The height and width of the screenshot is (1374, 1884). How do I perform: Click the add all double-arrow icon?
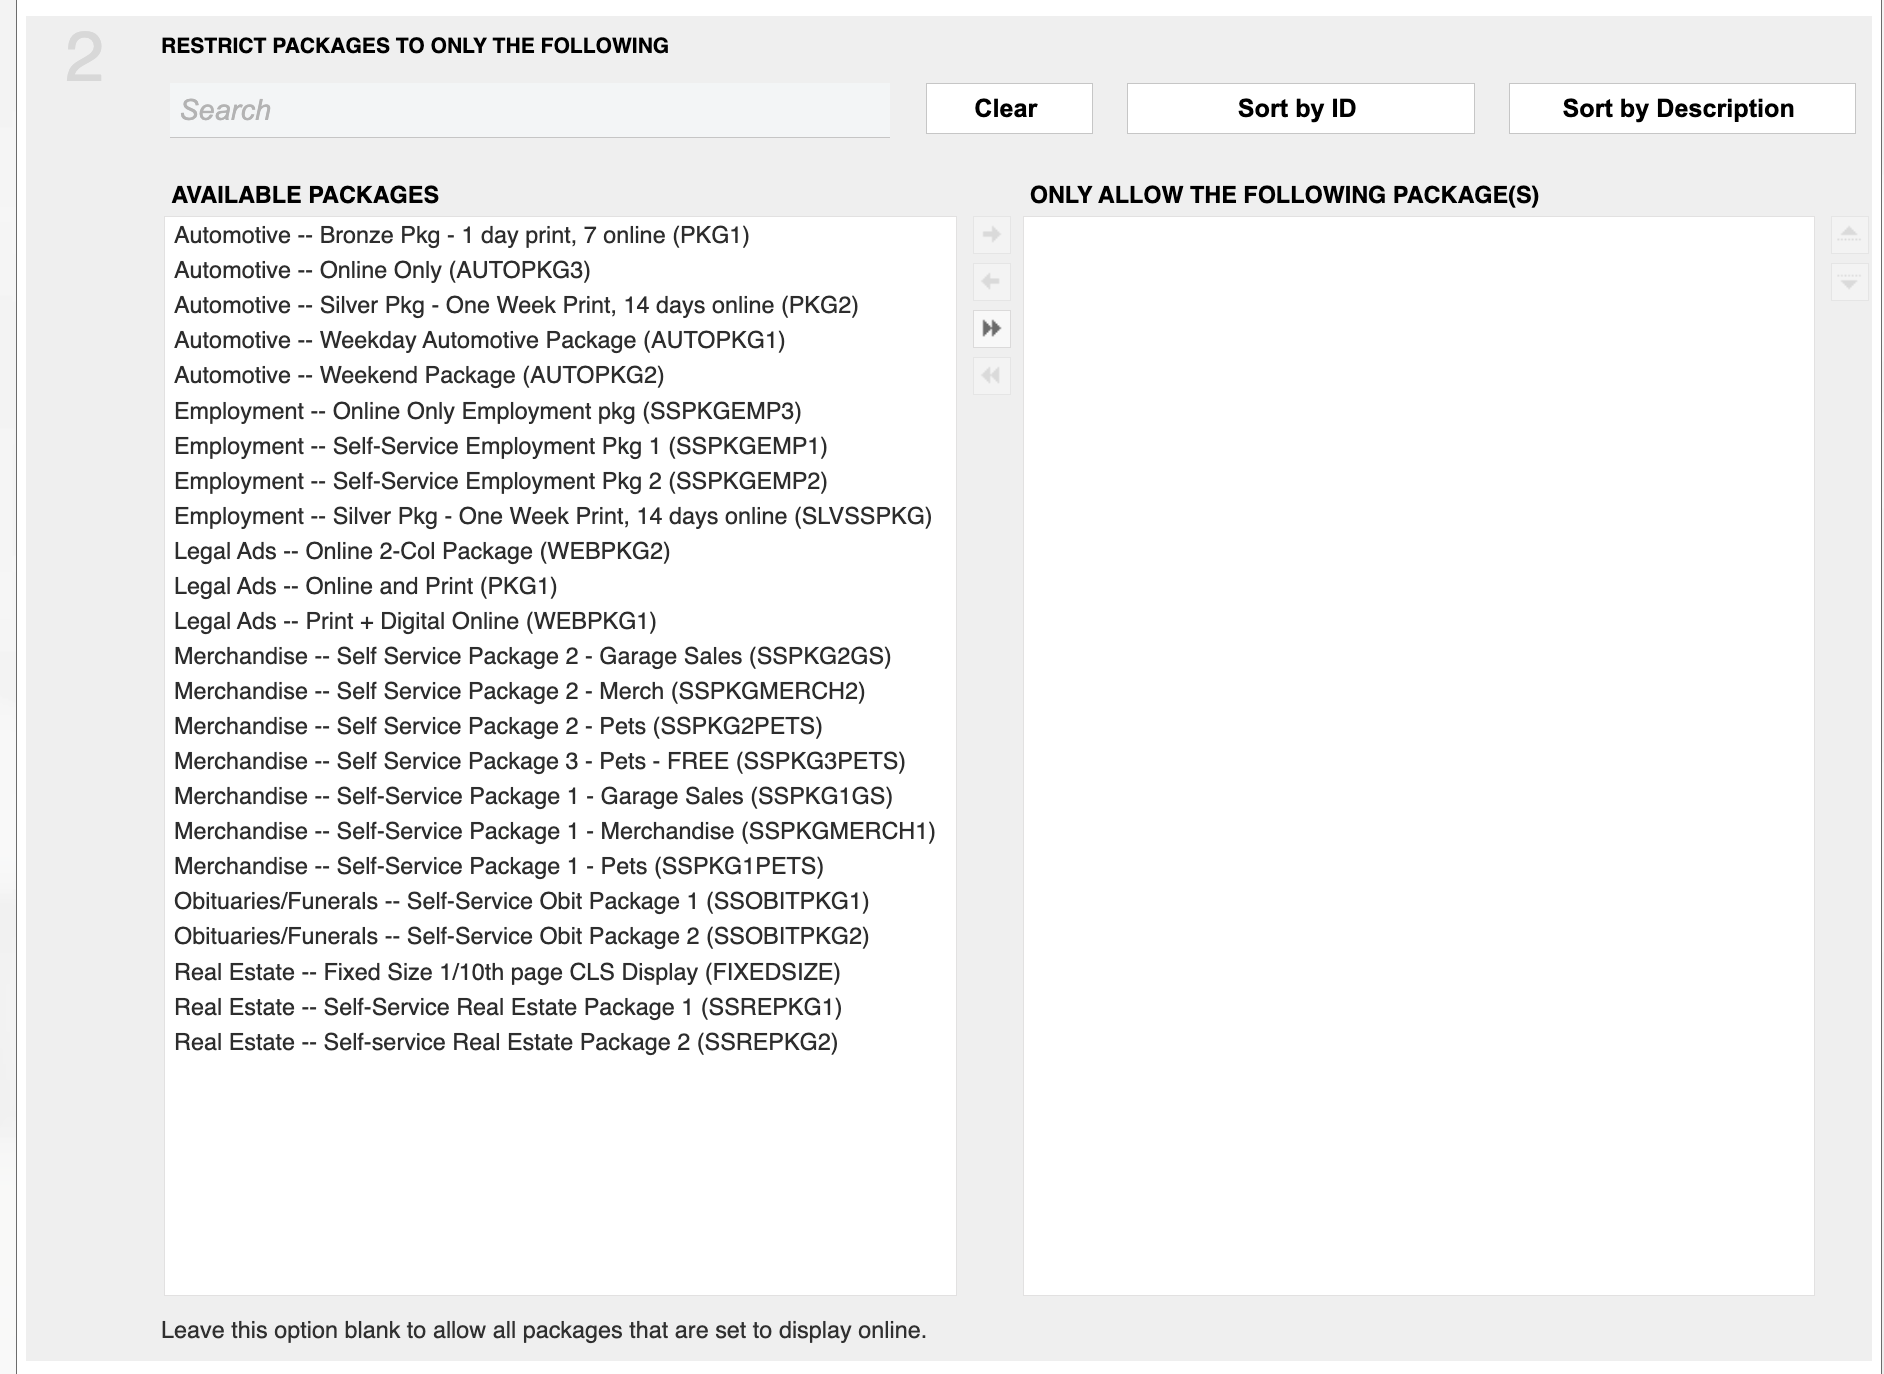[991, 329]
